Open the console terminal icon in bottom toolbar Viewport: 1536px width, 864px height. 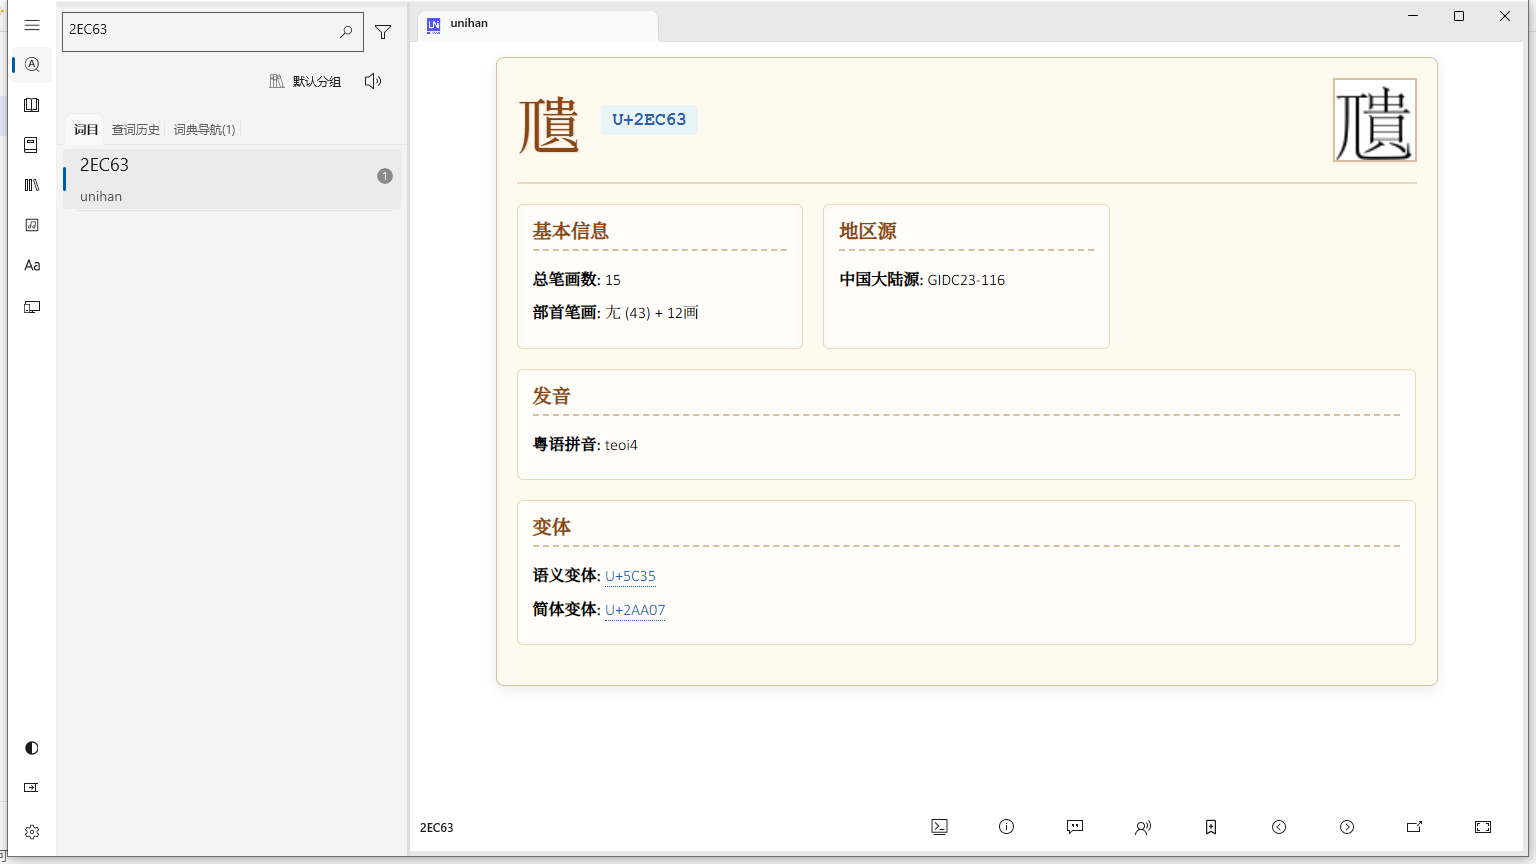(939, 827)
